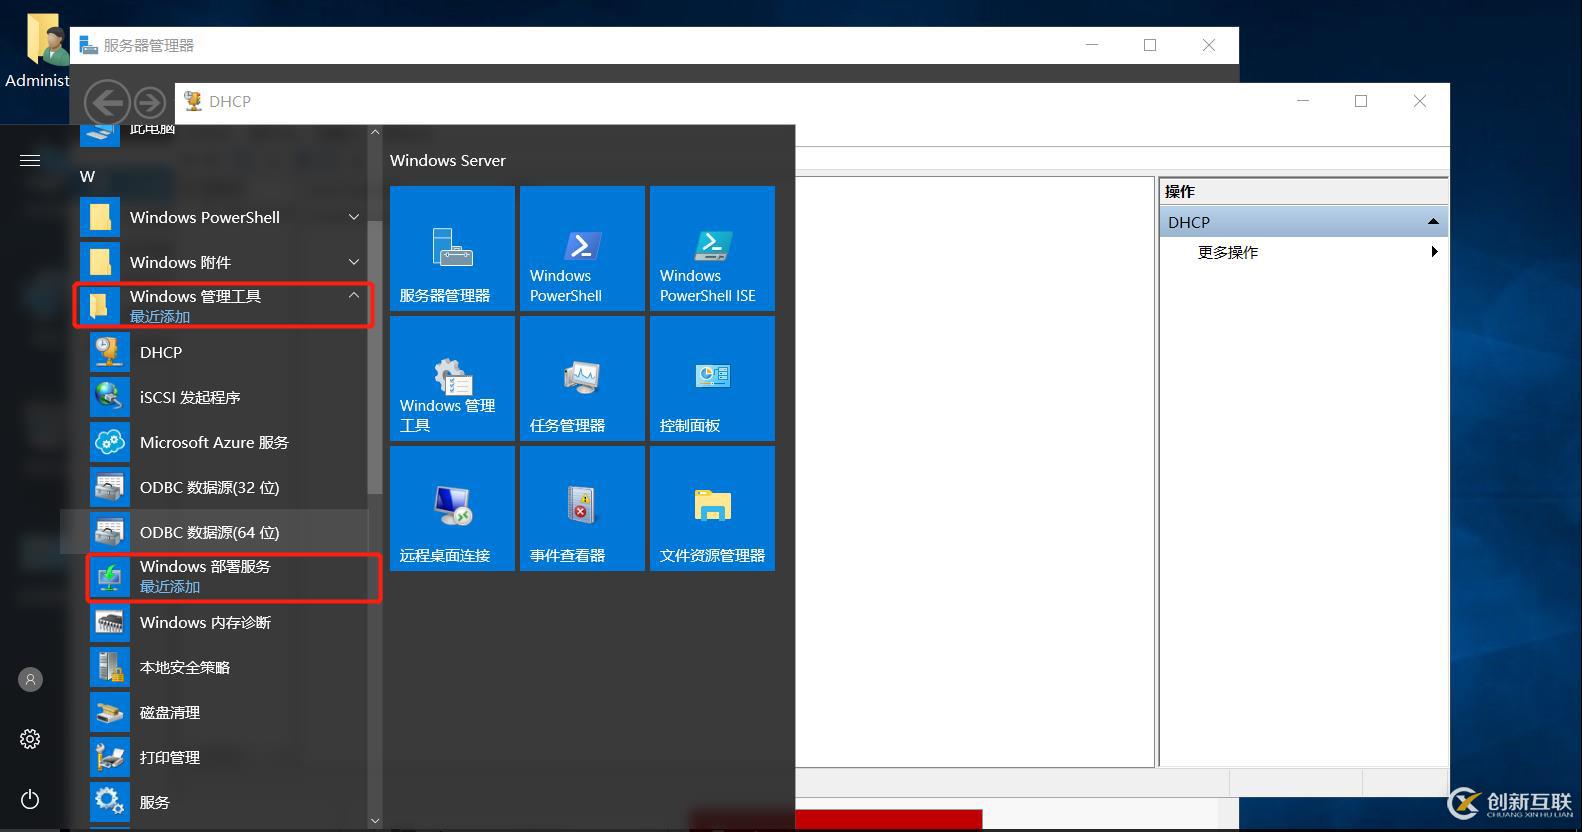
Task: Click the app list scrollbar down arrow
Action: point(375,821)
